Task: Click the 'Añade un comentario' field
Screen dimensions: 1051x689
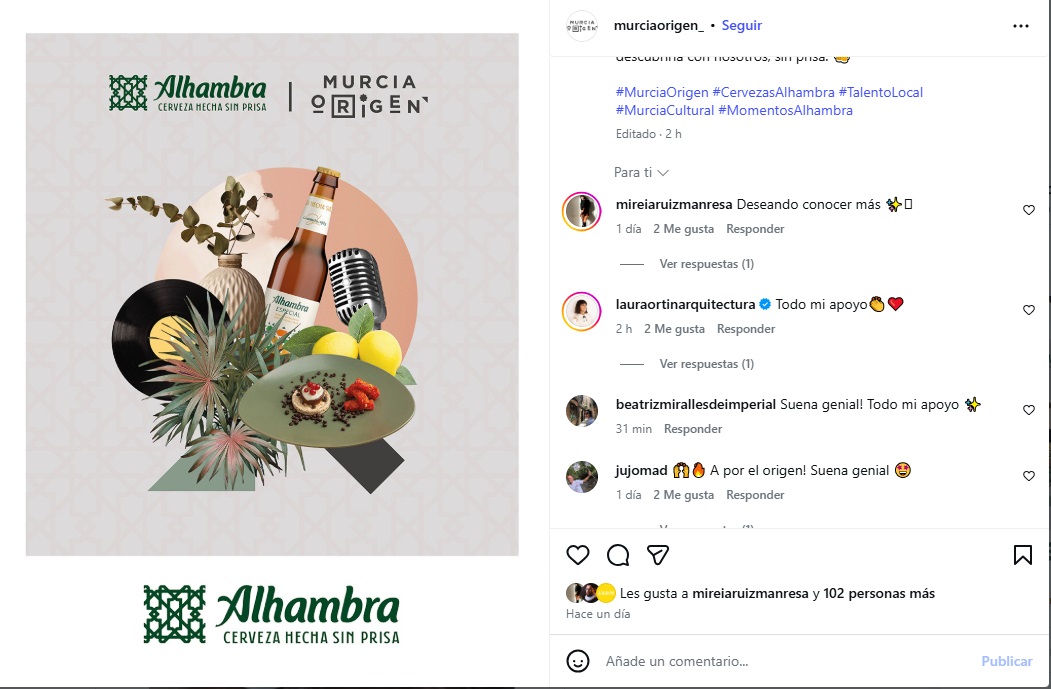Action: (784, 661)
